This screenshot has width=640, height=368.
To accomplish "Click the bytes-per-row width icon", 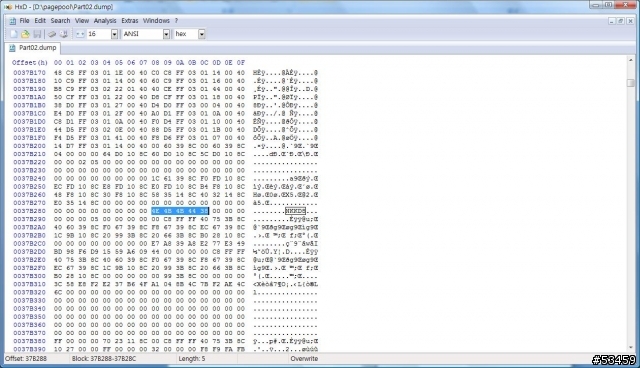I will [x=80, y=34].
